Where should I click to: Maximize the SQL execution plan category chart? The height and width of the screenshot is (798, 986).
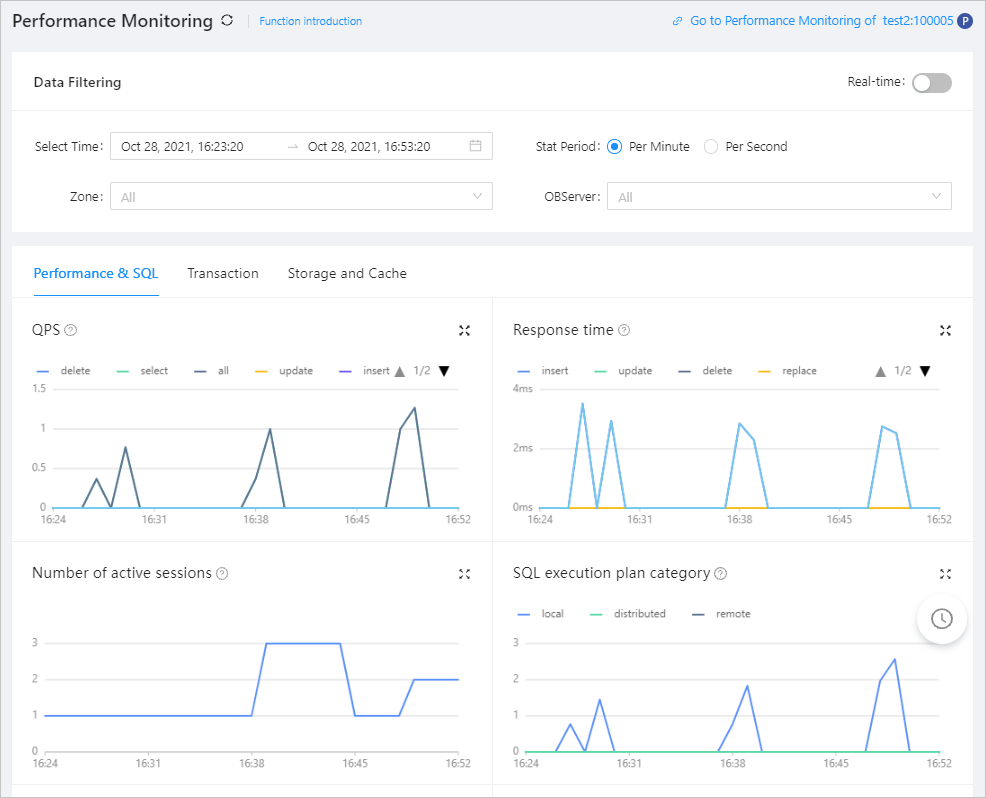click(x=945, y=574)
